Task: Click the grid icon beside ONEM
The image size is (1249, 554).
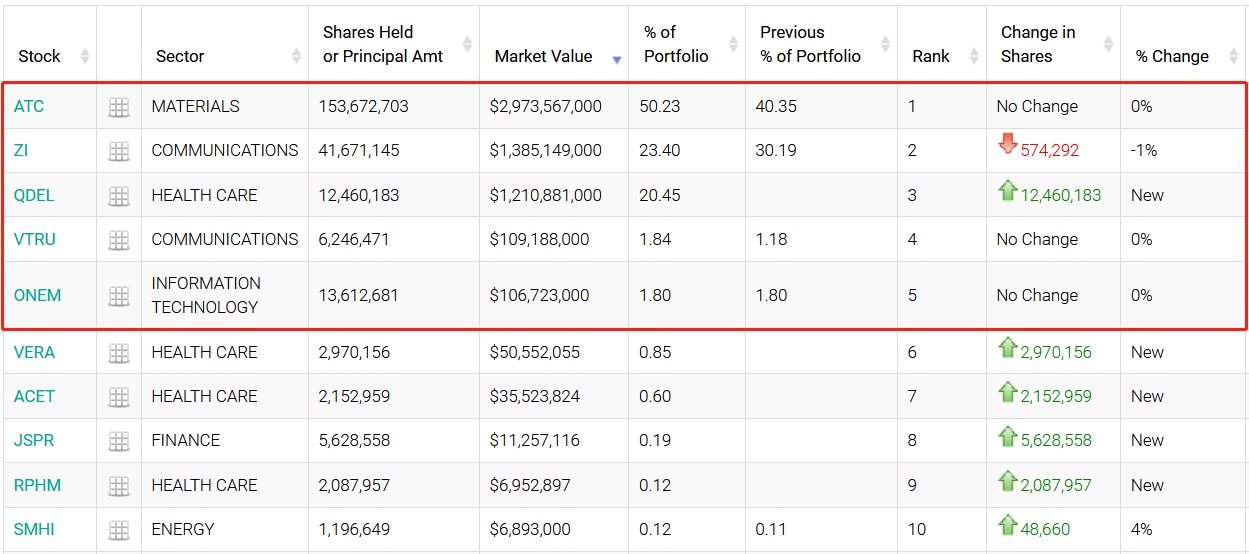Action: 119,296
